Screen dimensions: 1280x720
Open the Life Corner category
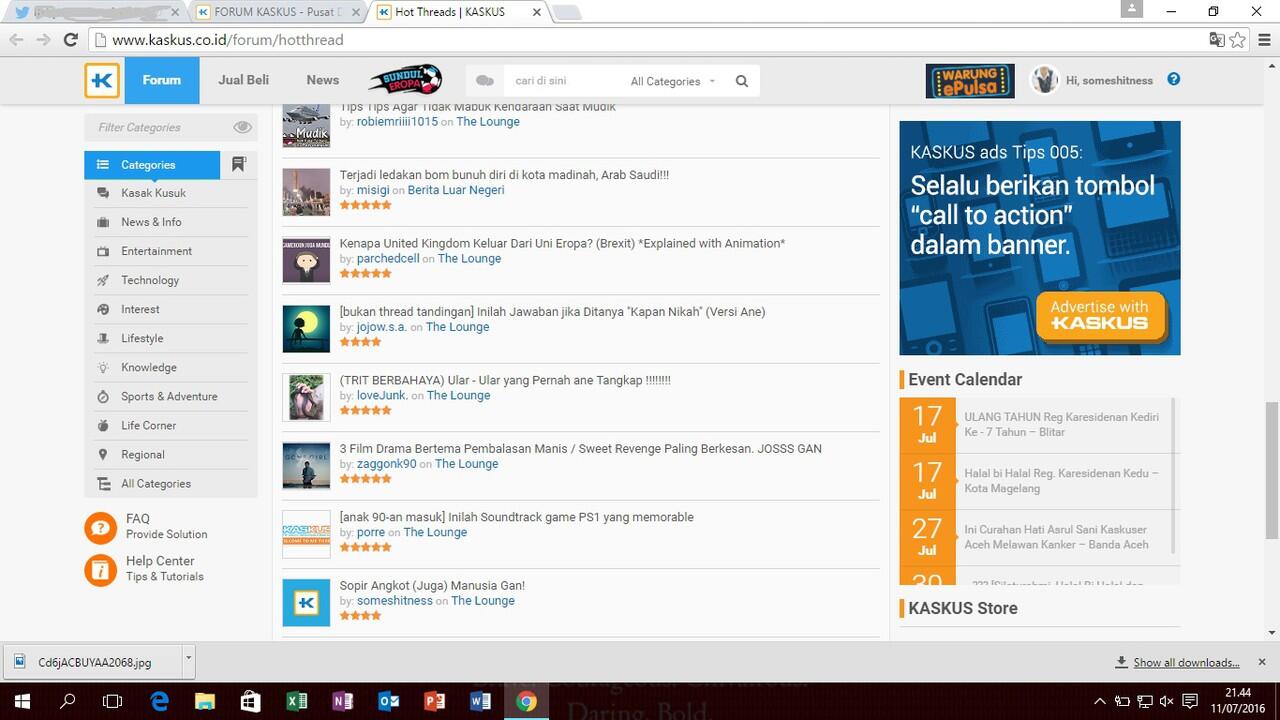coord(149,425)
